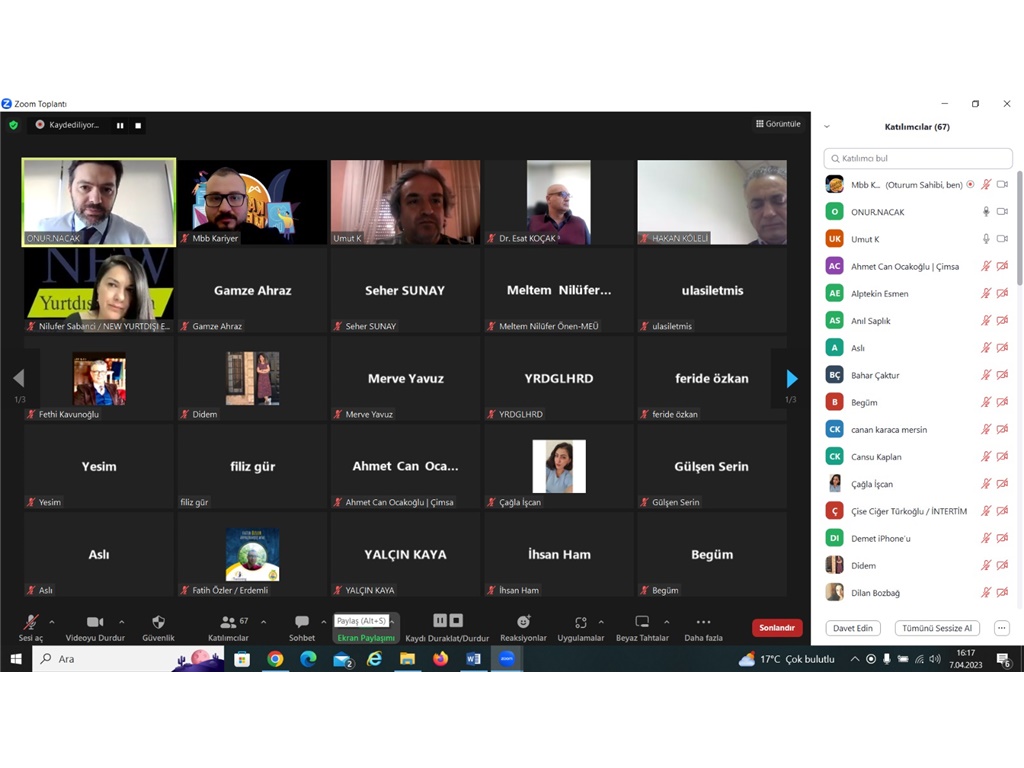Open Google Chrome from the taskbar

(275, 659)
